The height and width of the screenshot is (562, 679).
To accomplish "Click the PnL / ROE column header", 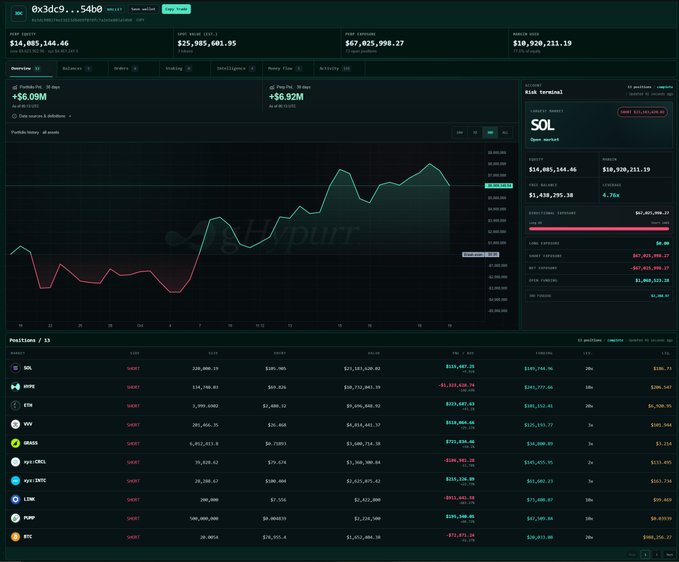I will pyautogui.click(x=463, y=353).
